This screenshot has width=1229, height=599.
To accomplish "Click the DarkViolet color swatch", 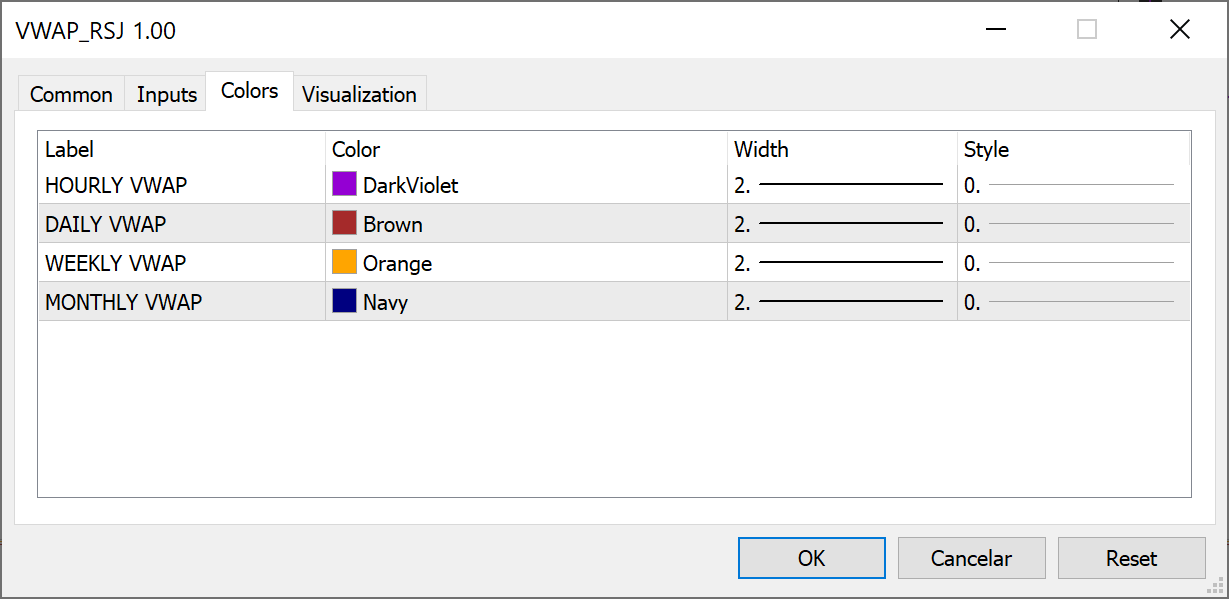I will click(x=344, y=184).
